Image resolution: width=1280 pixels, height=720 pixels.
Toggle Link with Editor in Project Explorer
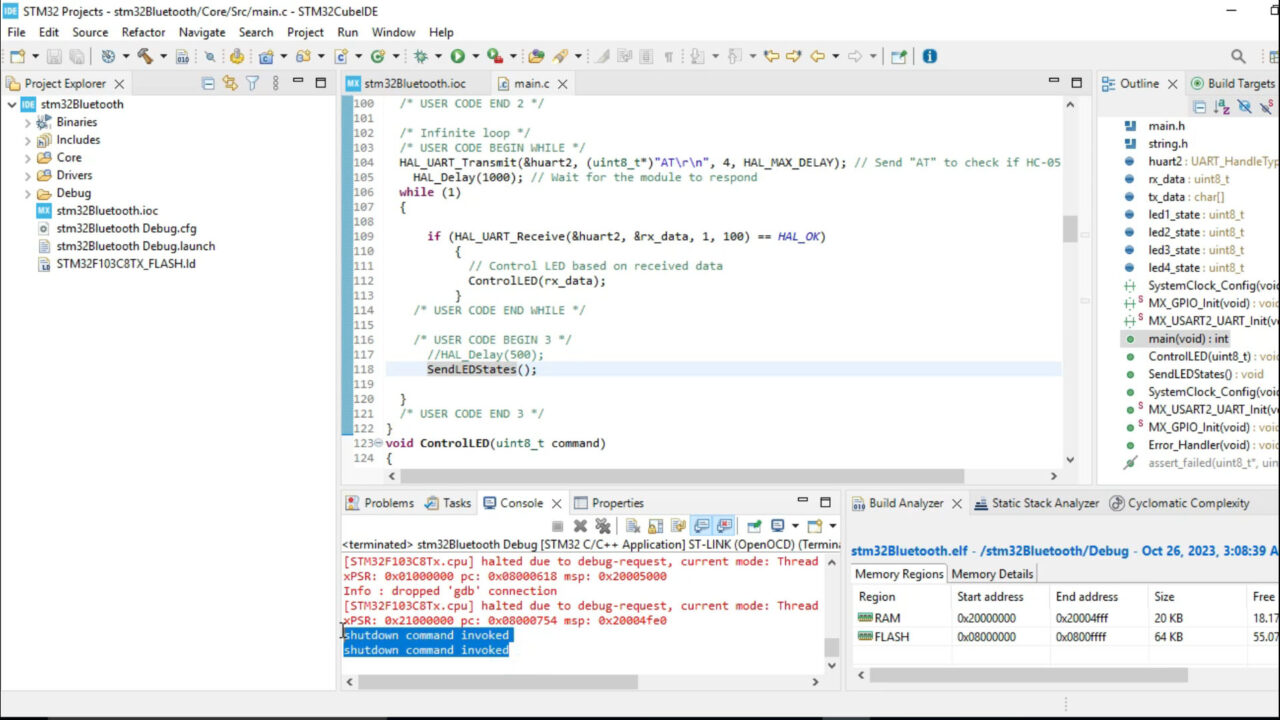click(x=230, y=84)
